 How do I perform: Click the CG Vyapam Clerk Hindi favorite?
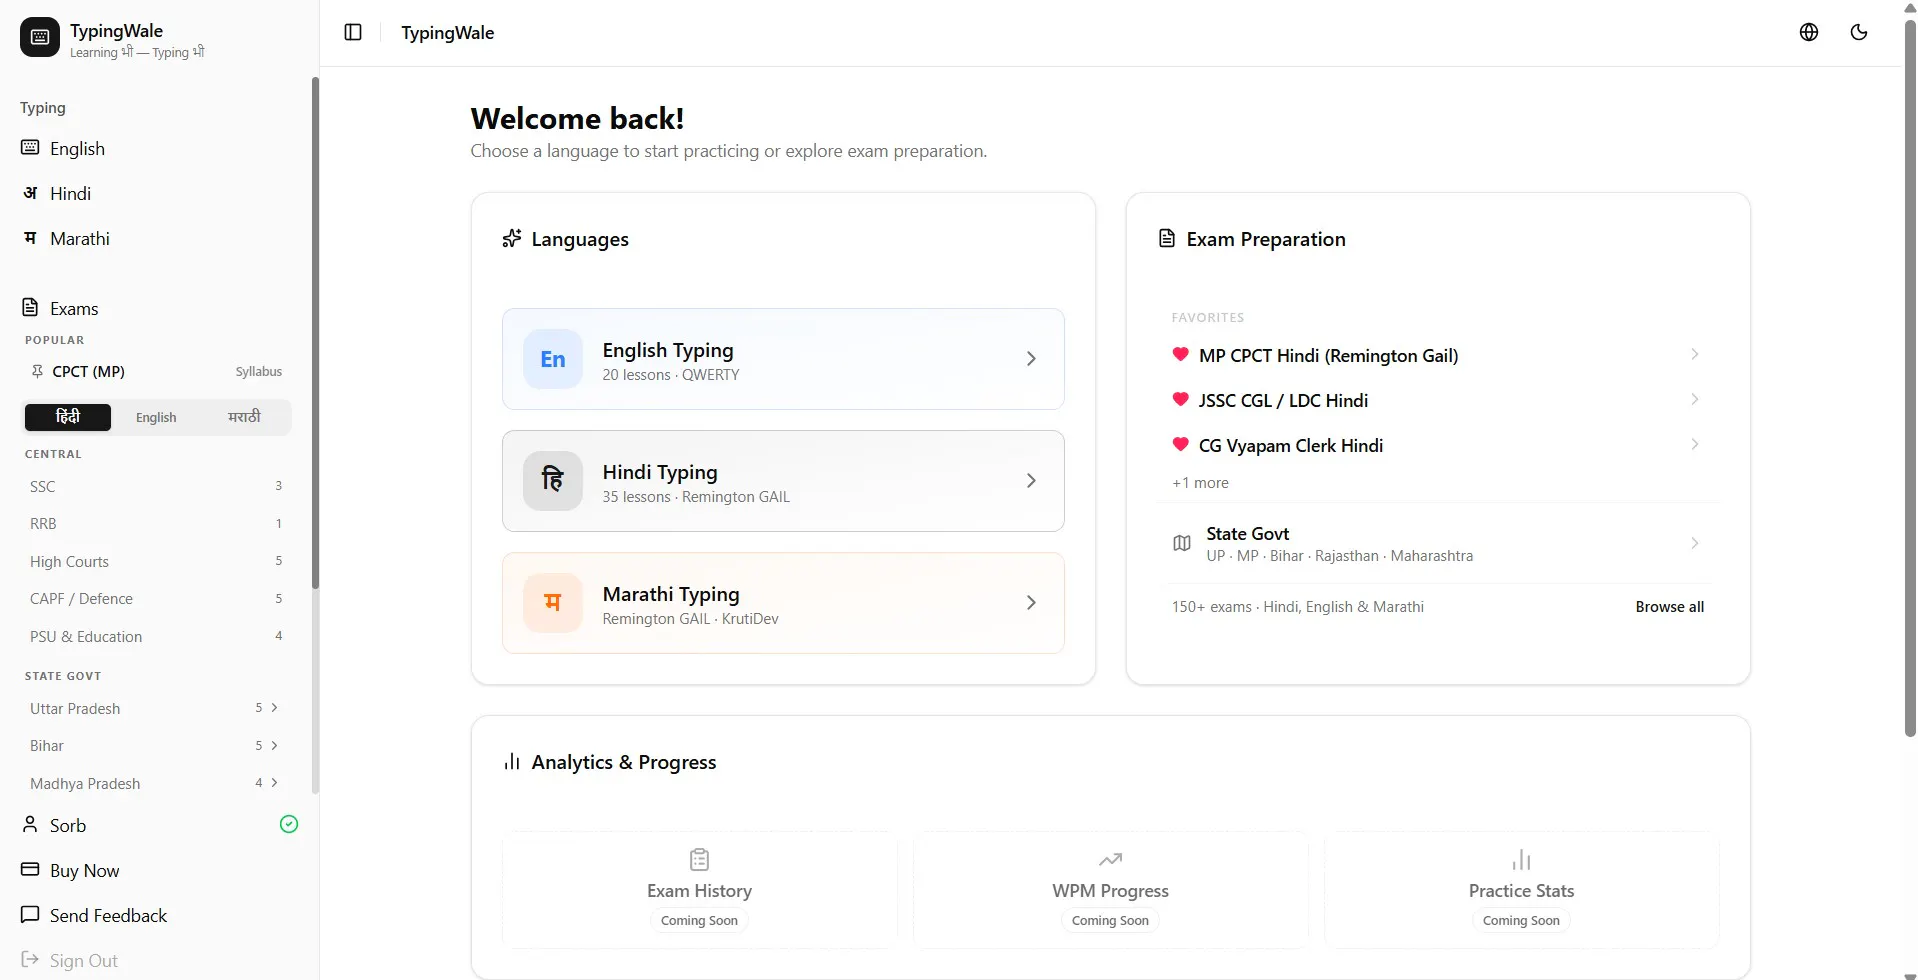click(x=1436, y=445)
